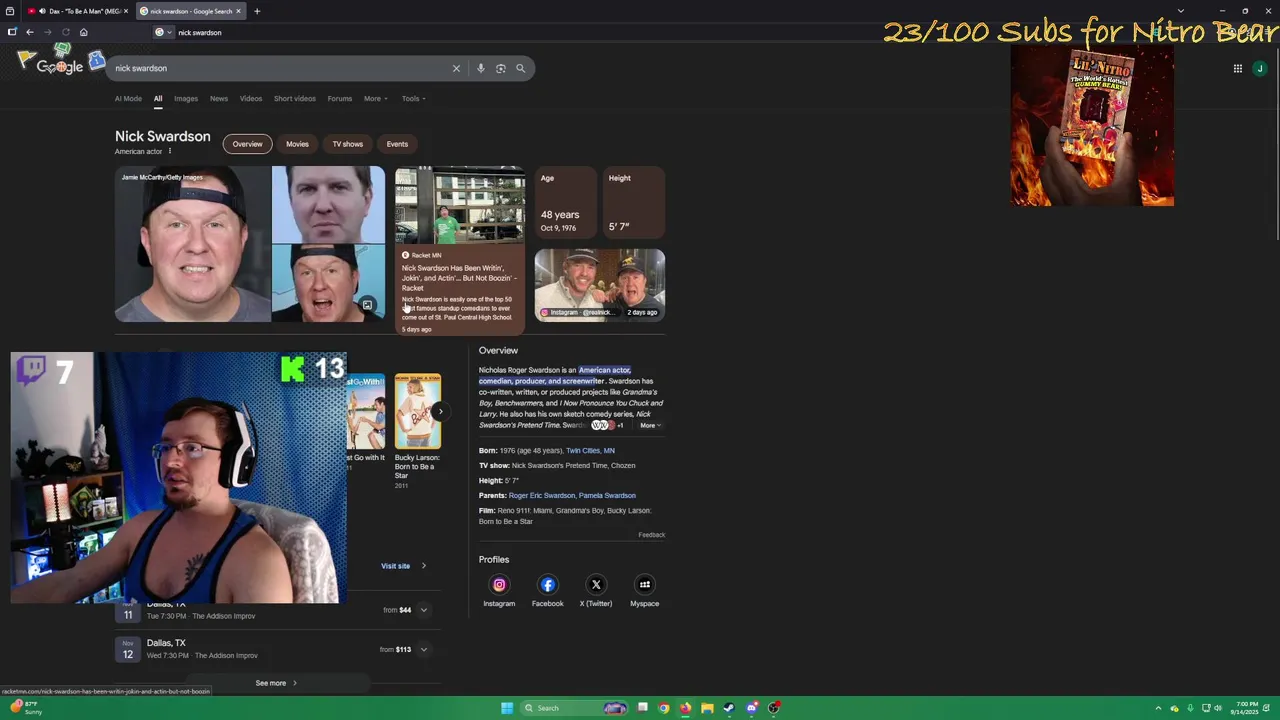Switch to the News results tab
1280x720 pixels.
tap(219, 98)
